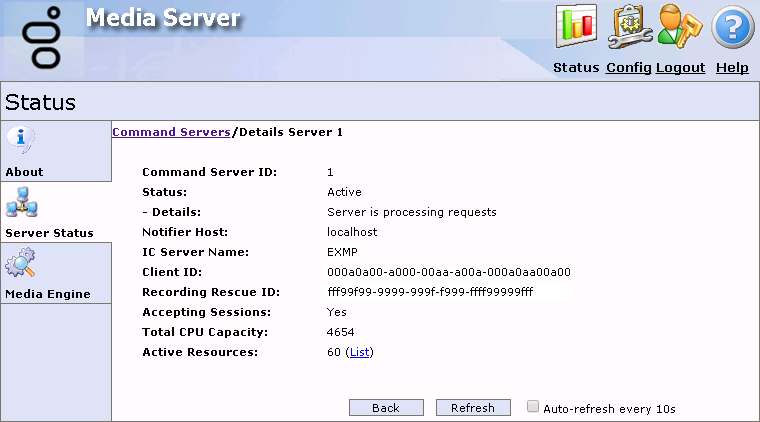The height and width of the screenshot is (422, 760).
Task: Click the Media Engine gear icon
Action: point(21,264)
